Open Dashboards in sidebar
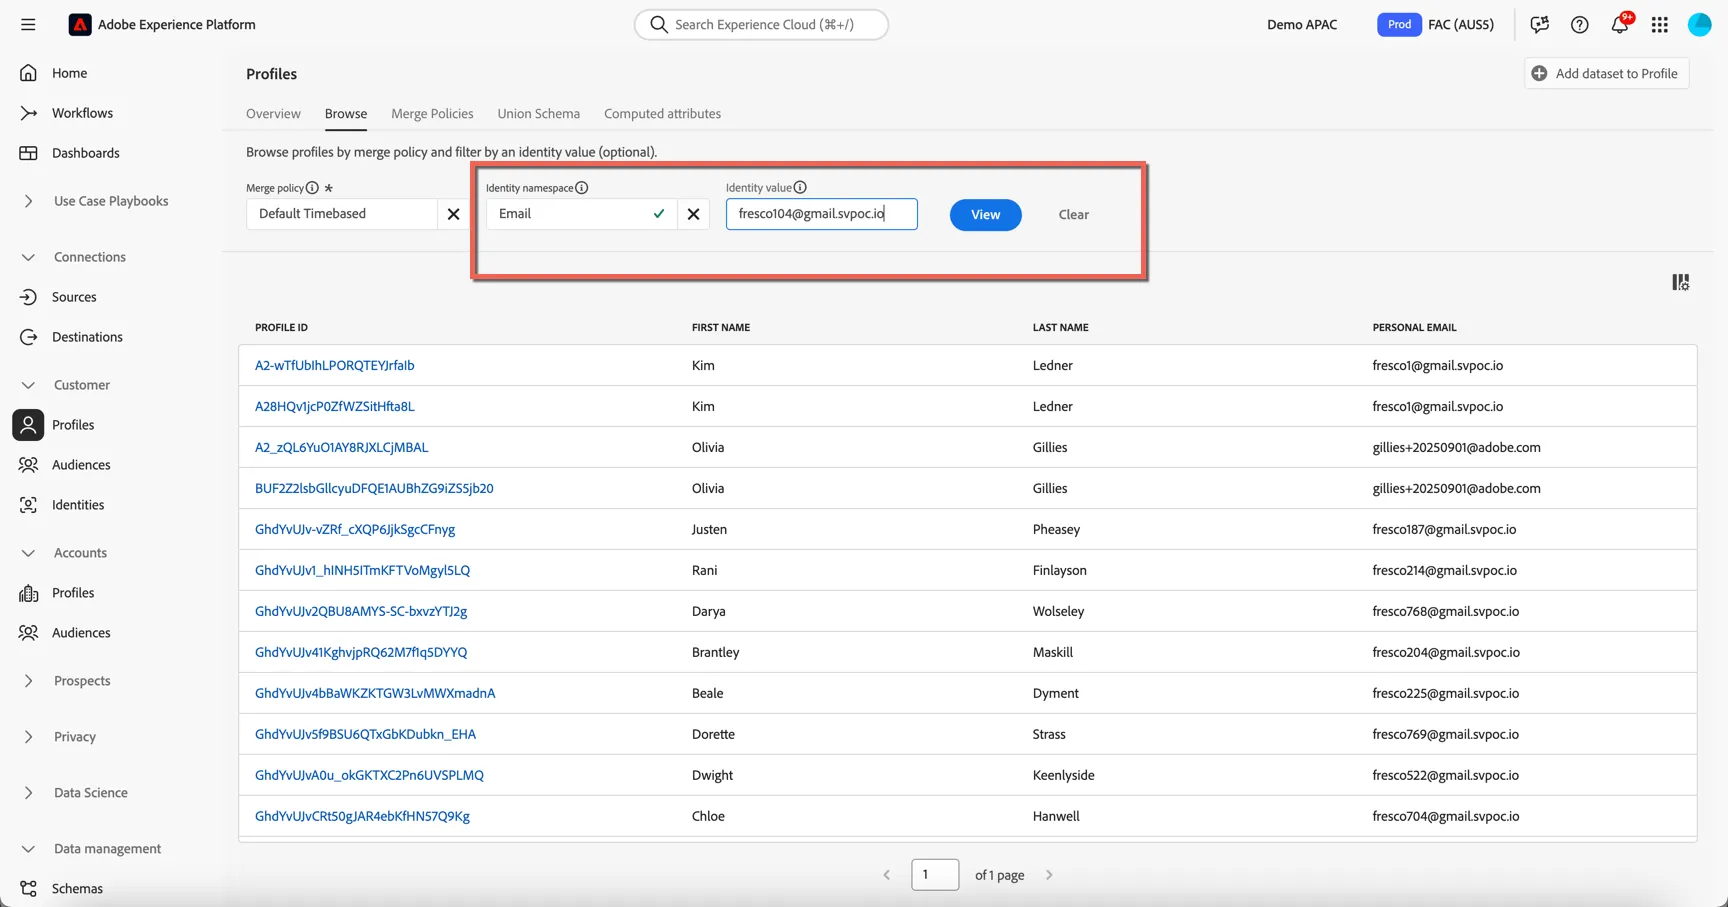 tap(85, 153)
